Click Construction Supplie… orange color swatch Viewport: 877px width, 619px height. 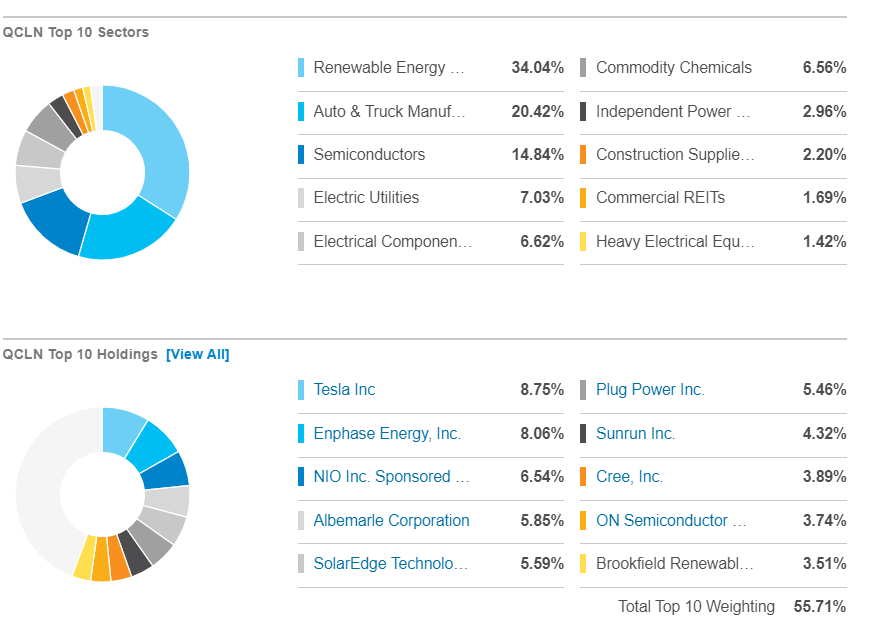583,154
